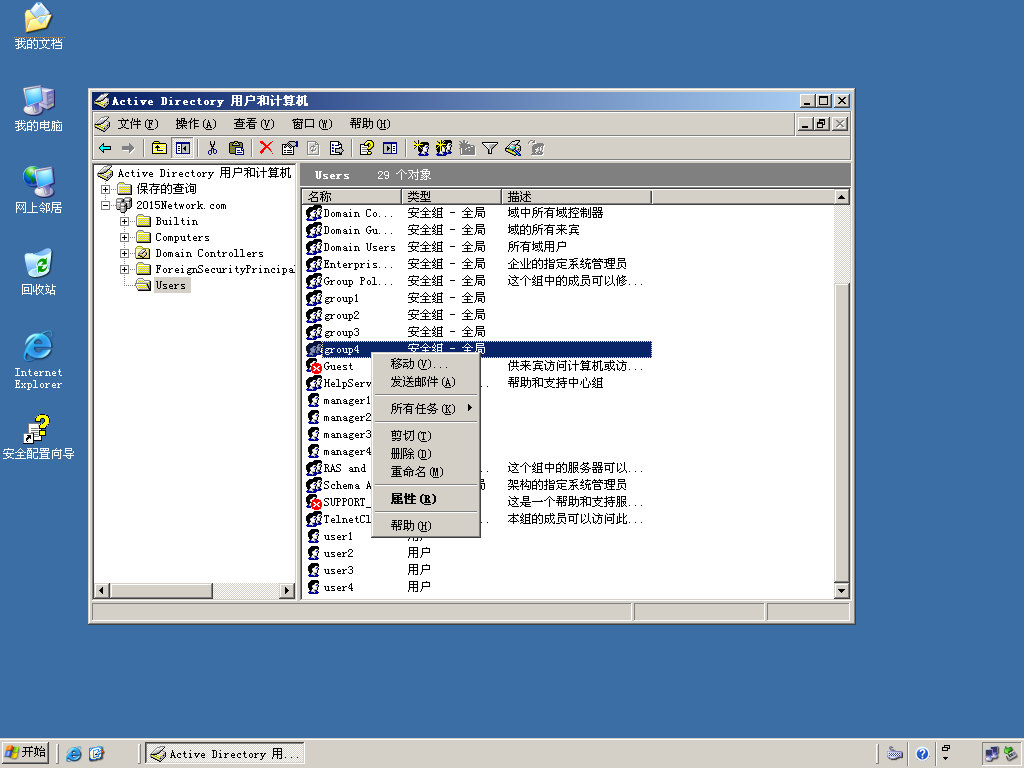Viewport: 1024px width, 768px height.
Task: Click the Help question mark toolbar icon
Action: tap(366, 148)
